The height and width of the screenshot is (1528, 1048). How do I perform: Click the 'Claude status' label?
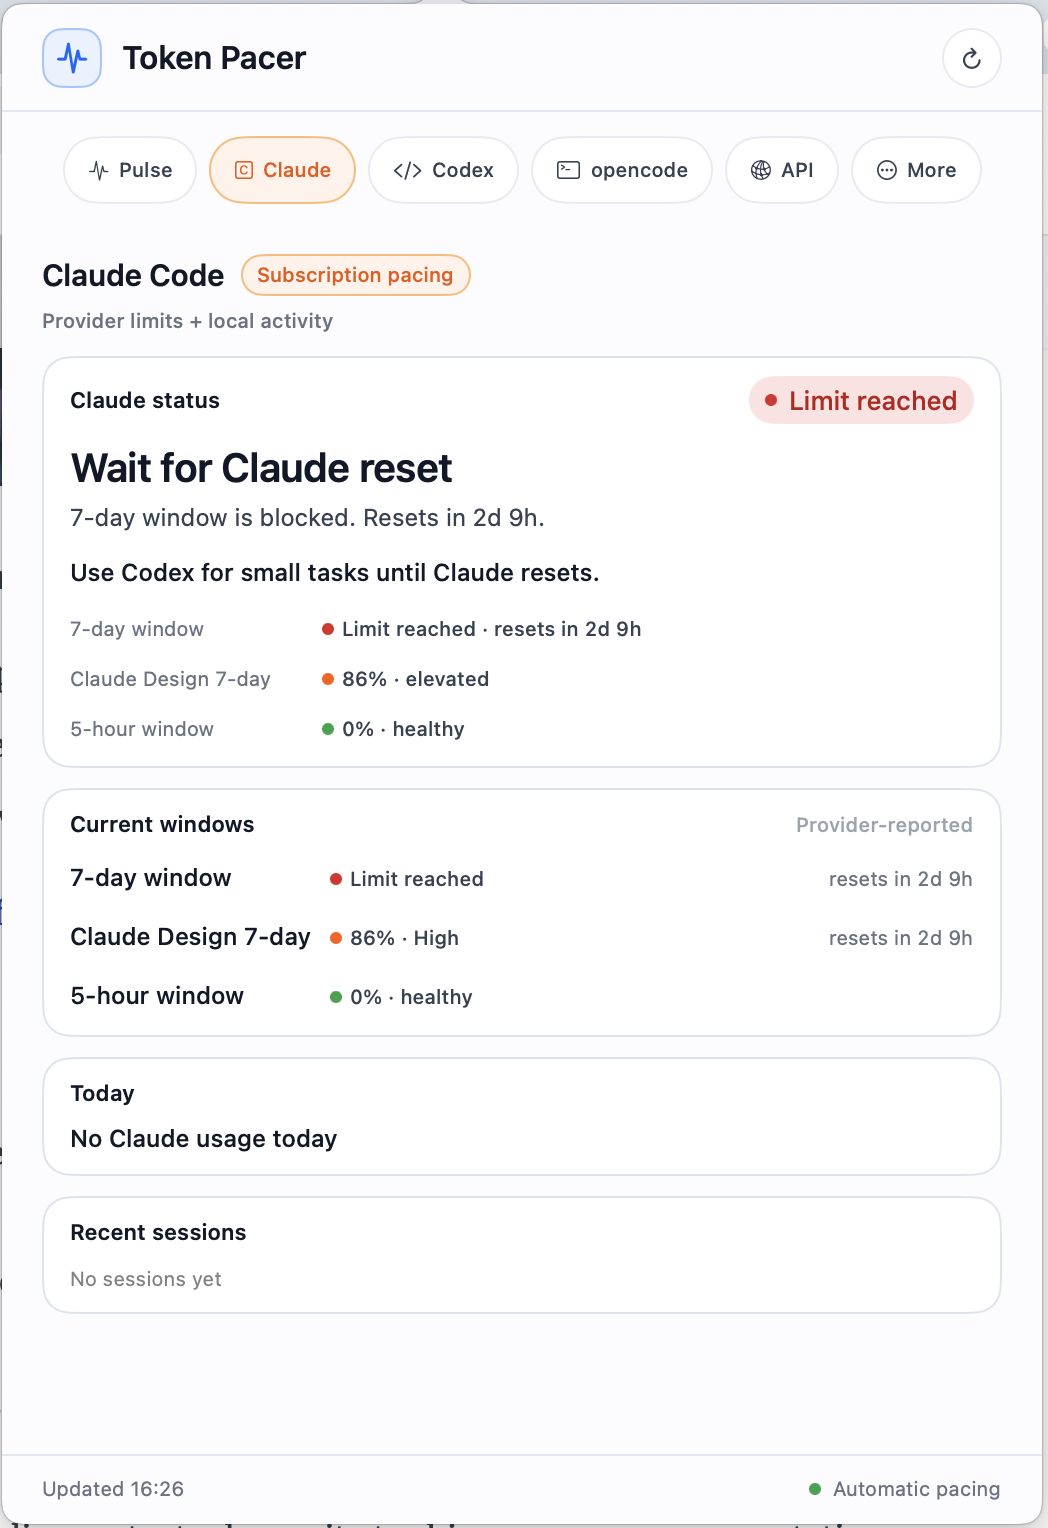pos(145,400)
